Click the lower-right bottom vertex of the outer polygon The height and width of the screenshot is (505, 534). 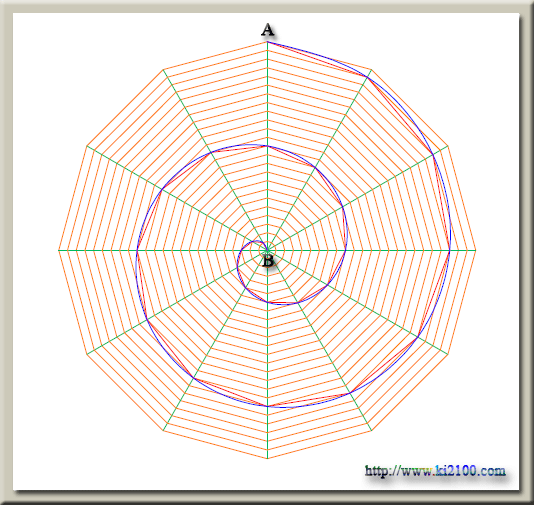(x=372, y=431)
